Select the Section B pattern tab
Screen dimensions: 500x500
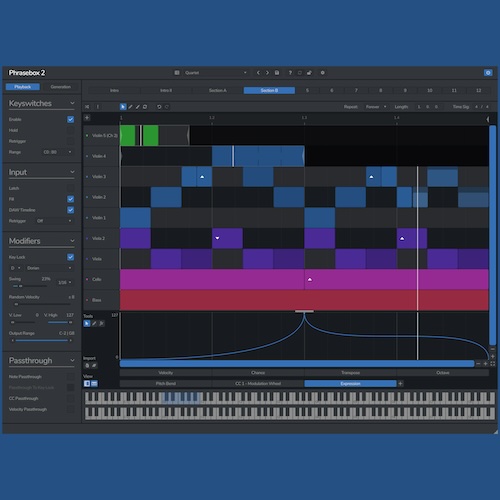pyautogui.click(x=269, y=90)
